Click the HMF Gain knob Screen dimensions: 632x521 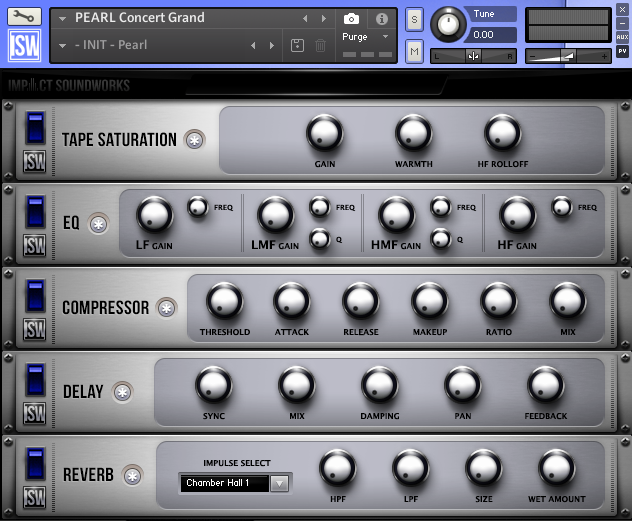click(397, 215)
